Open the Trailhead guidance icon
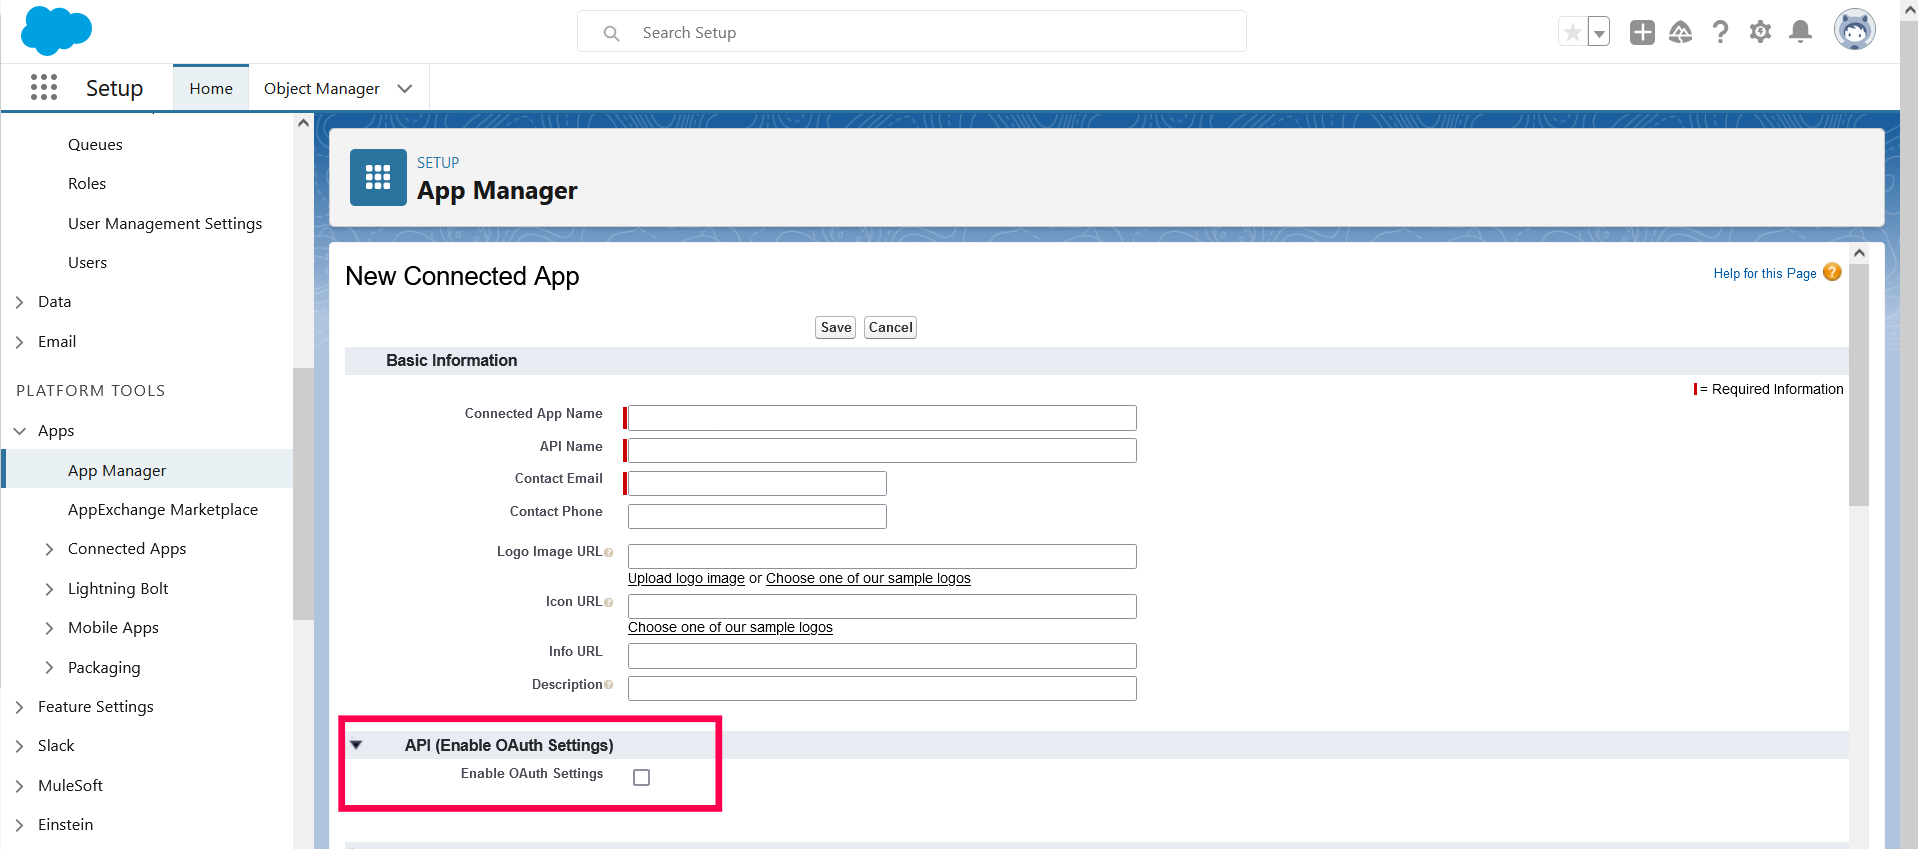The image size is (1918, 849). 1681,33
